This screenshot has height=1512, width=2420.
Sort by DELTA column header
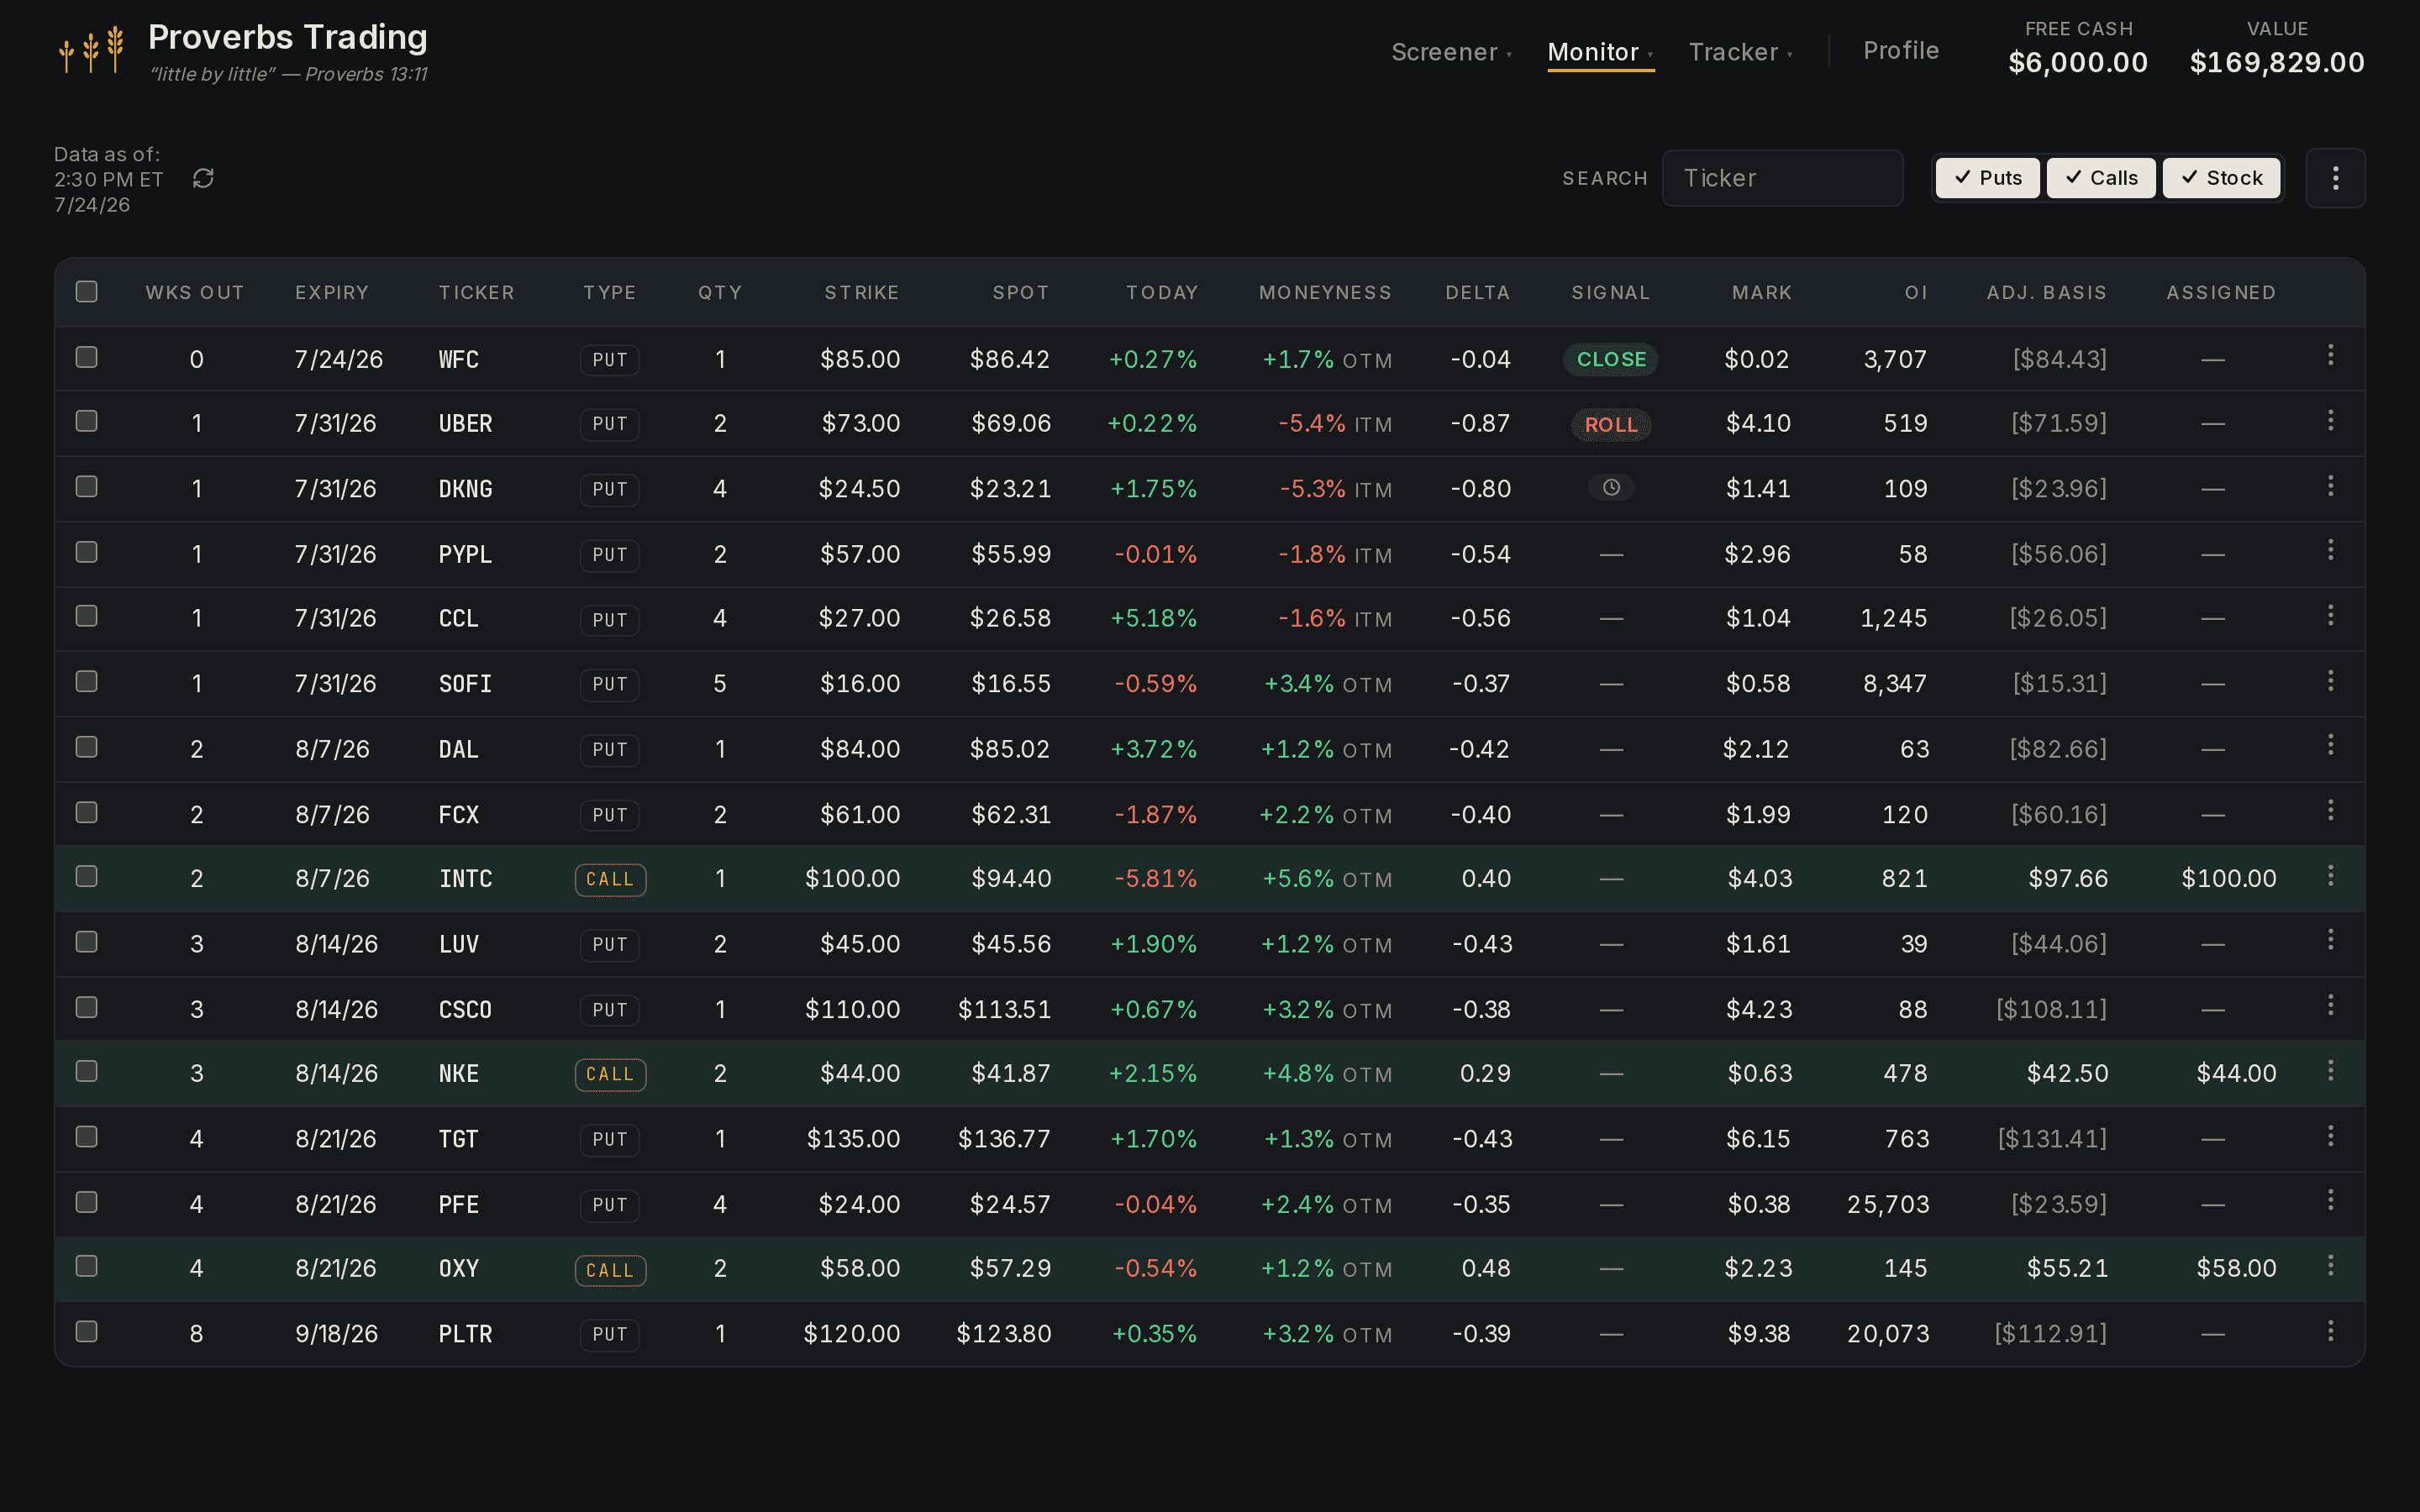1477,292
